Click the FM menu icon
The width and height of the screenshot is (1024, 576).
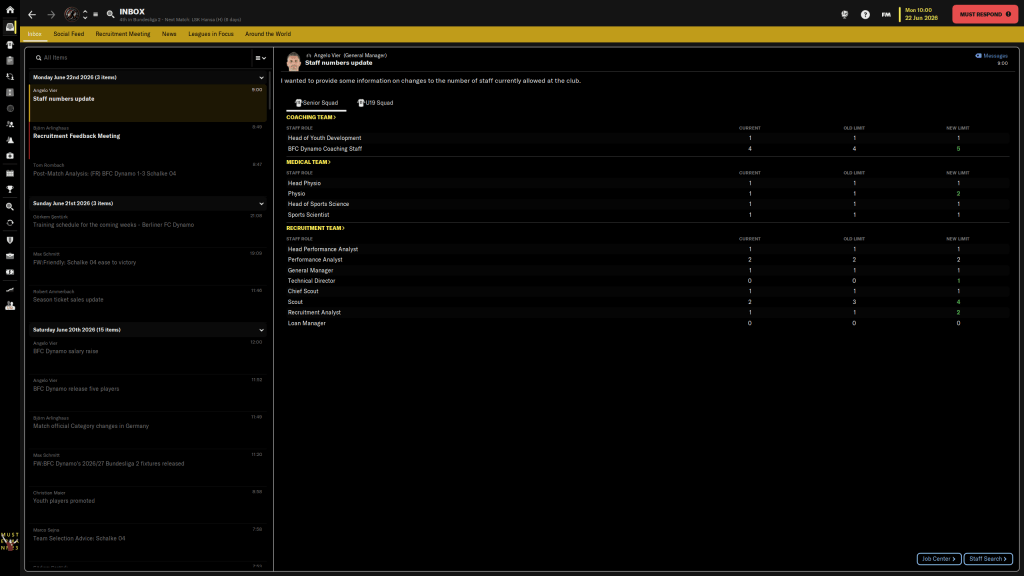tap(886, 14)
